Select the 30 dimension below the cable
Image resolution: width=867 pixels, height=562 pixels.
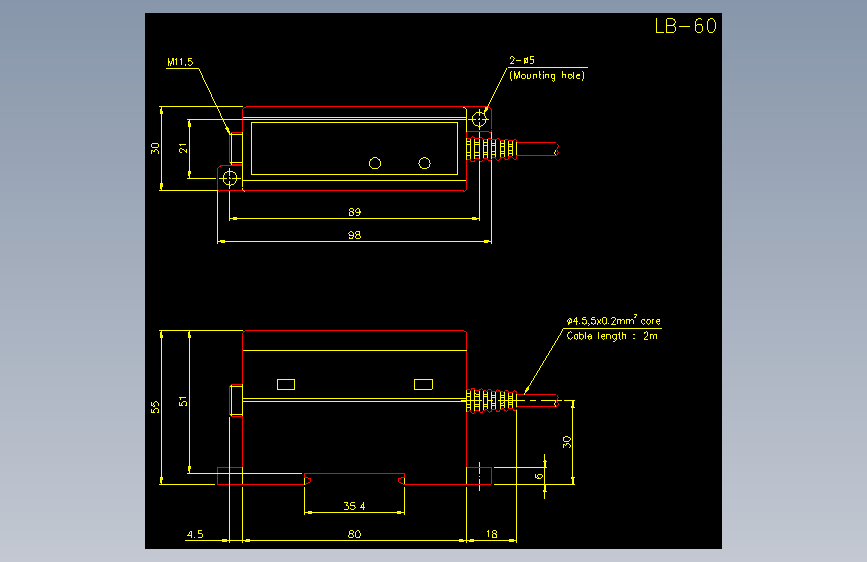pos(567,442)
